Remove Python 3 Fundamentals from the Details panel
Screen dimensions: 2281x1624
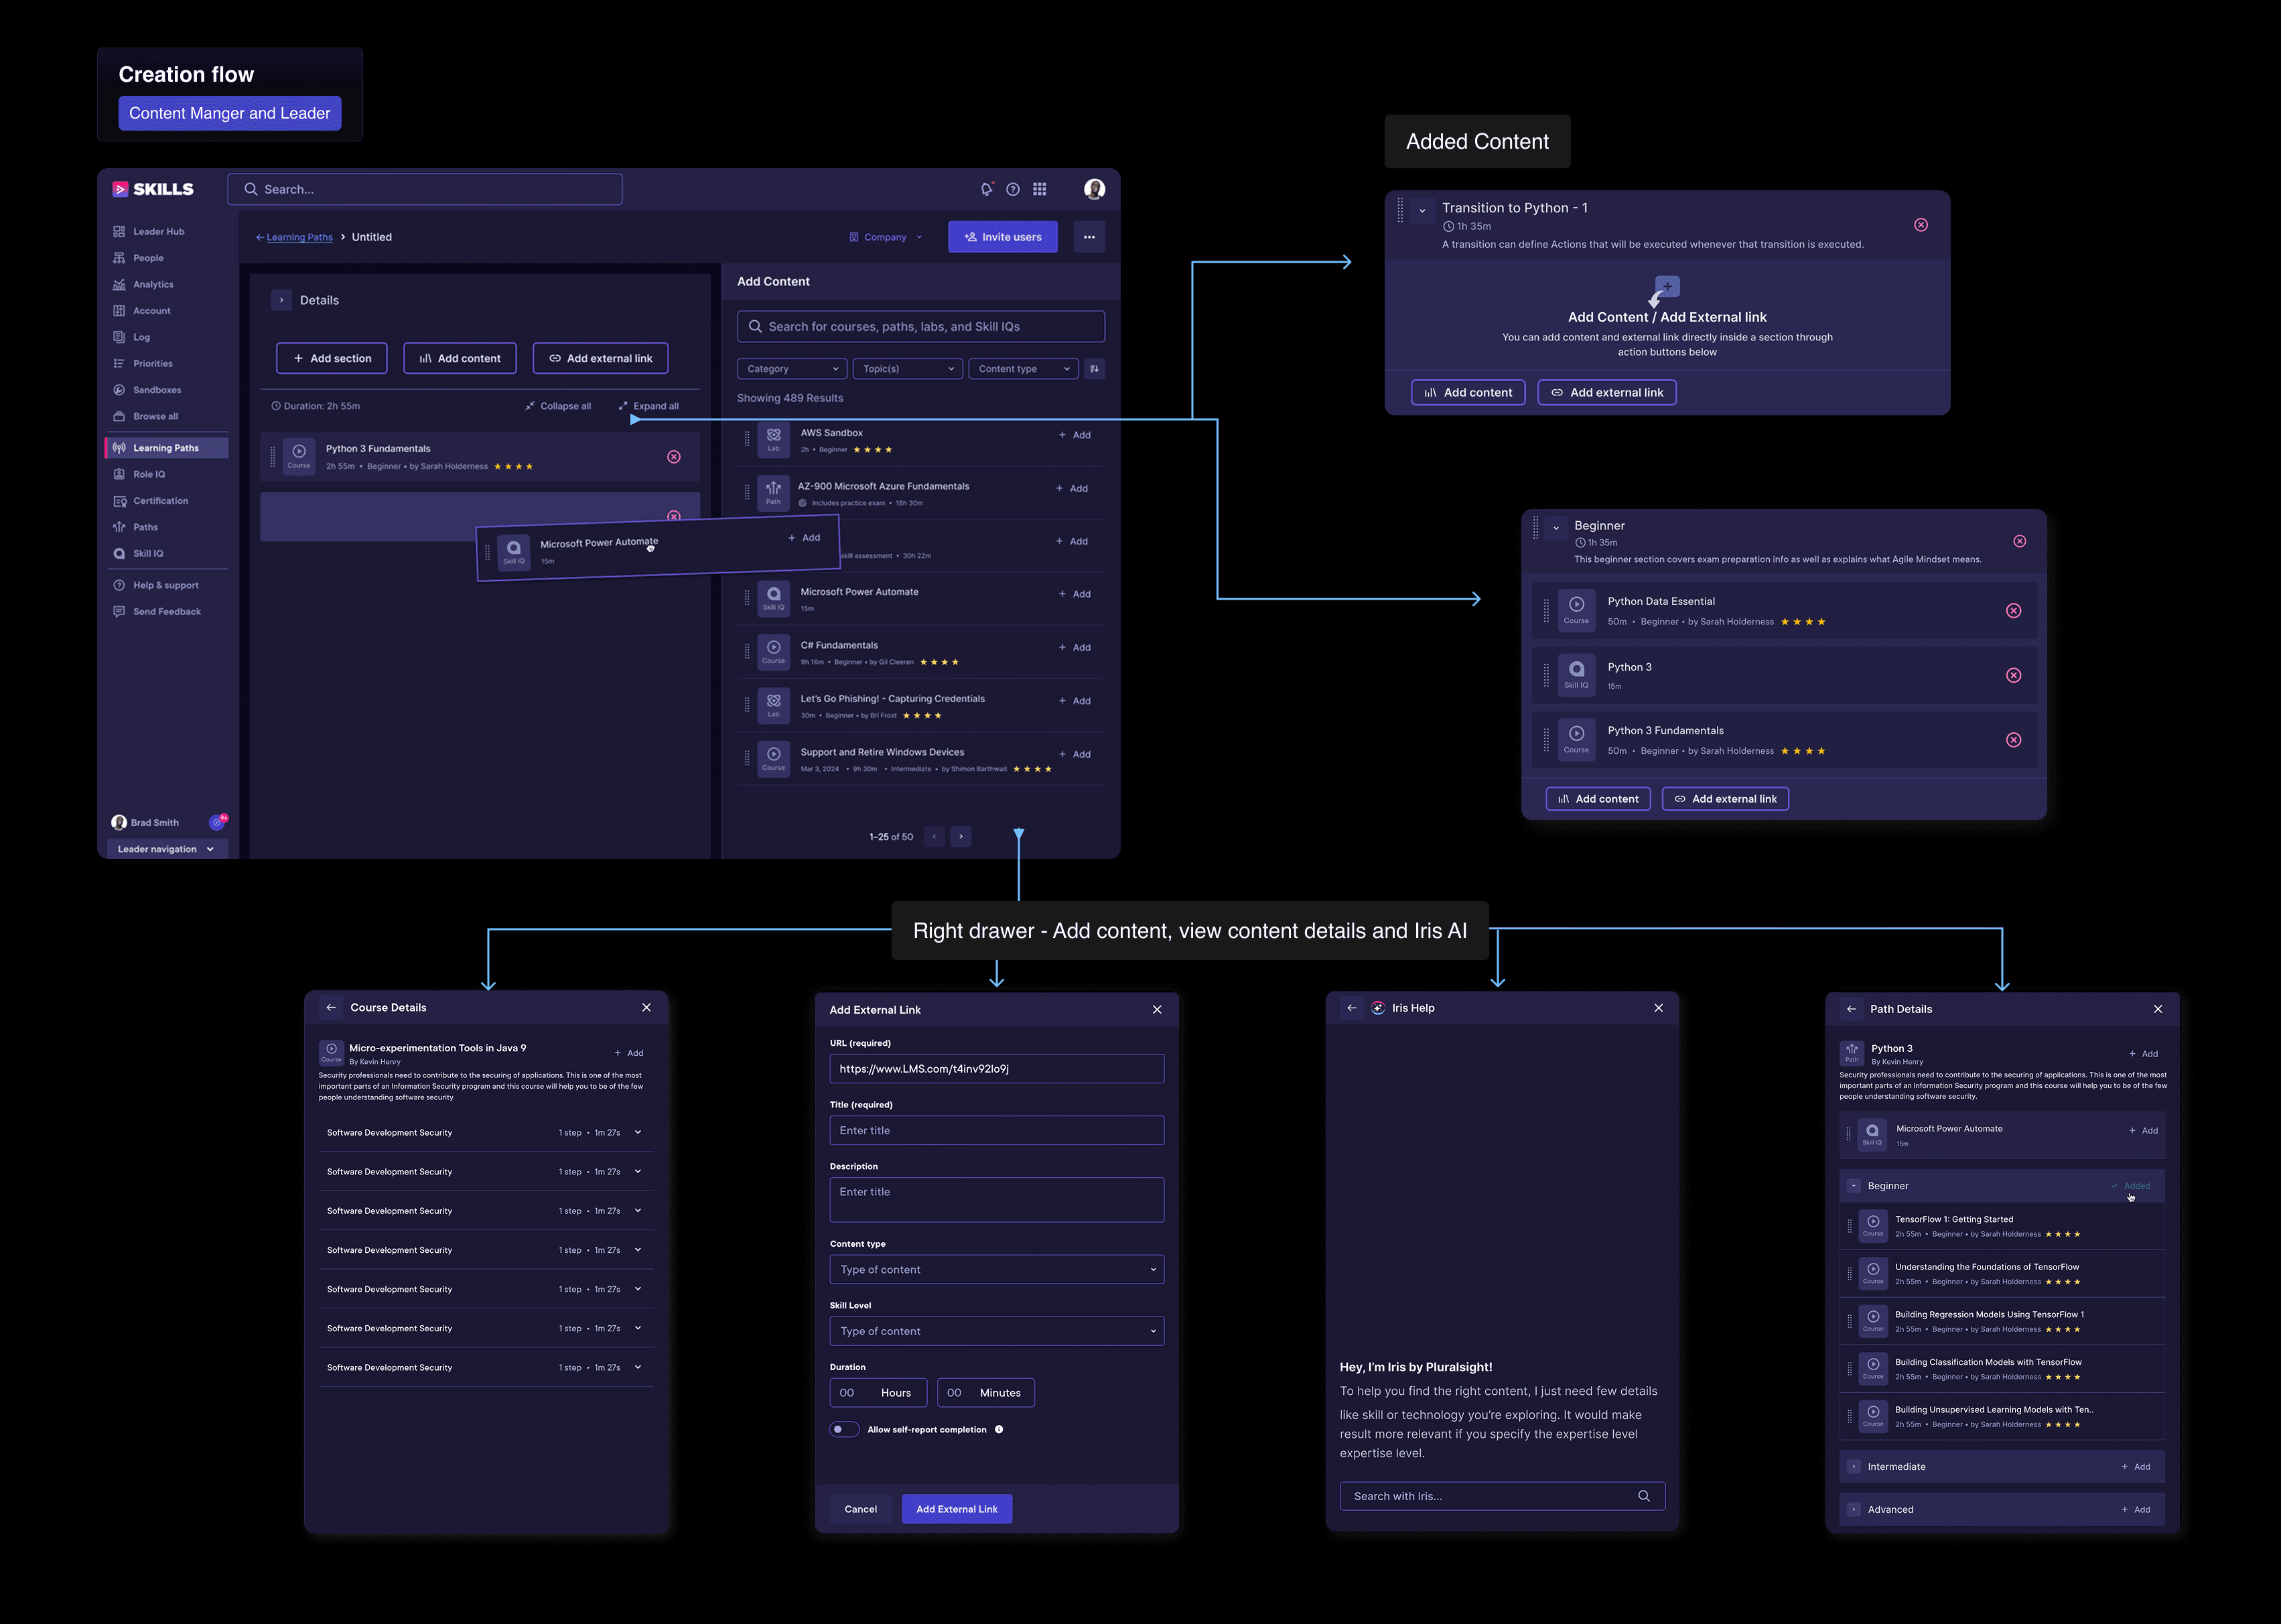click(x=674, y=457)
